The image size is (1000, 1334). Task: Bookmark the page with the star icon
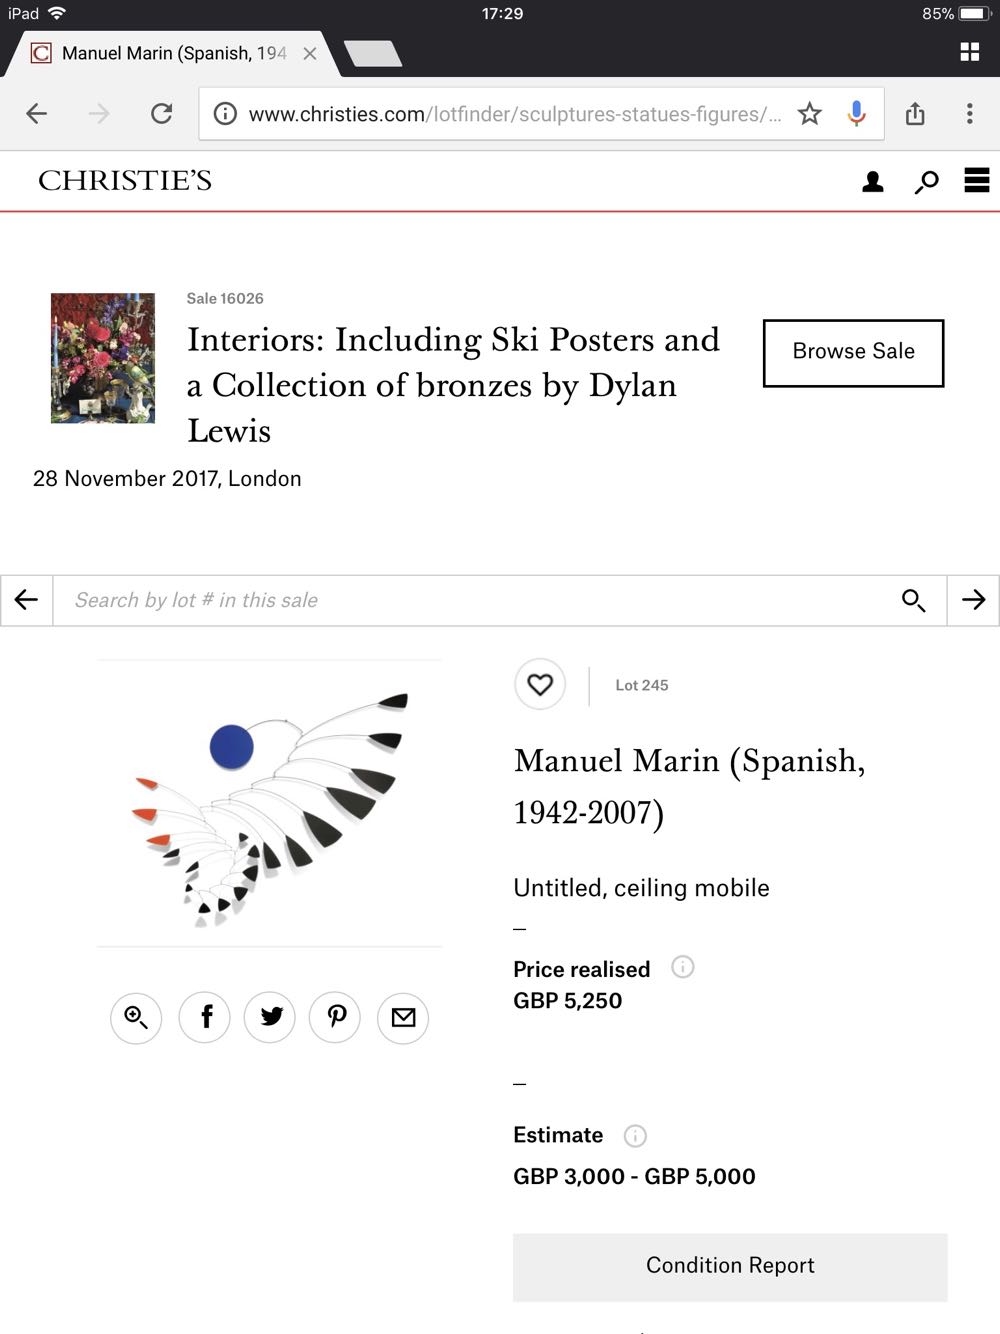809,114
